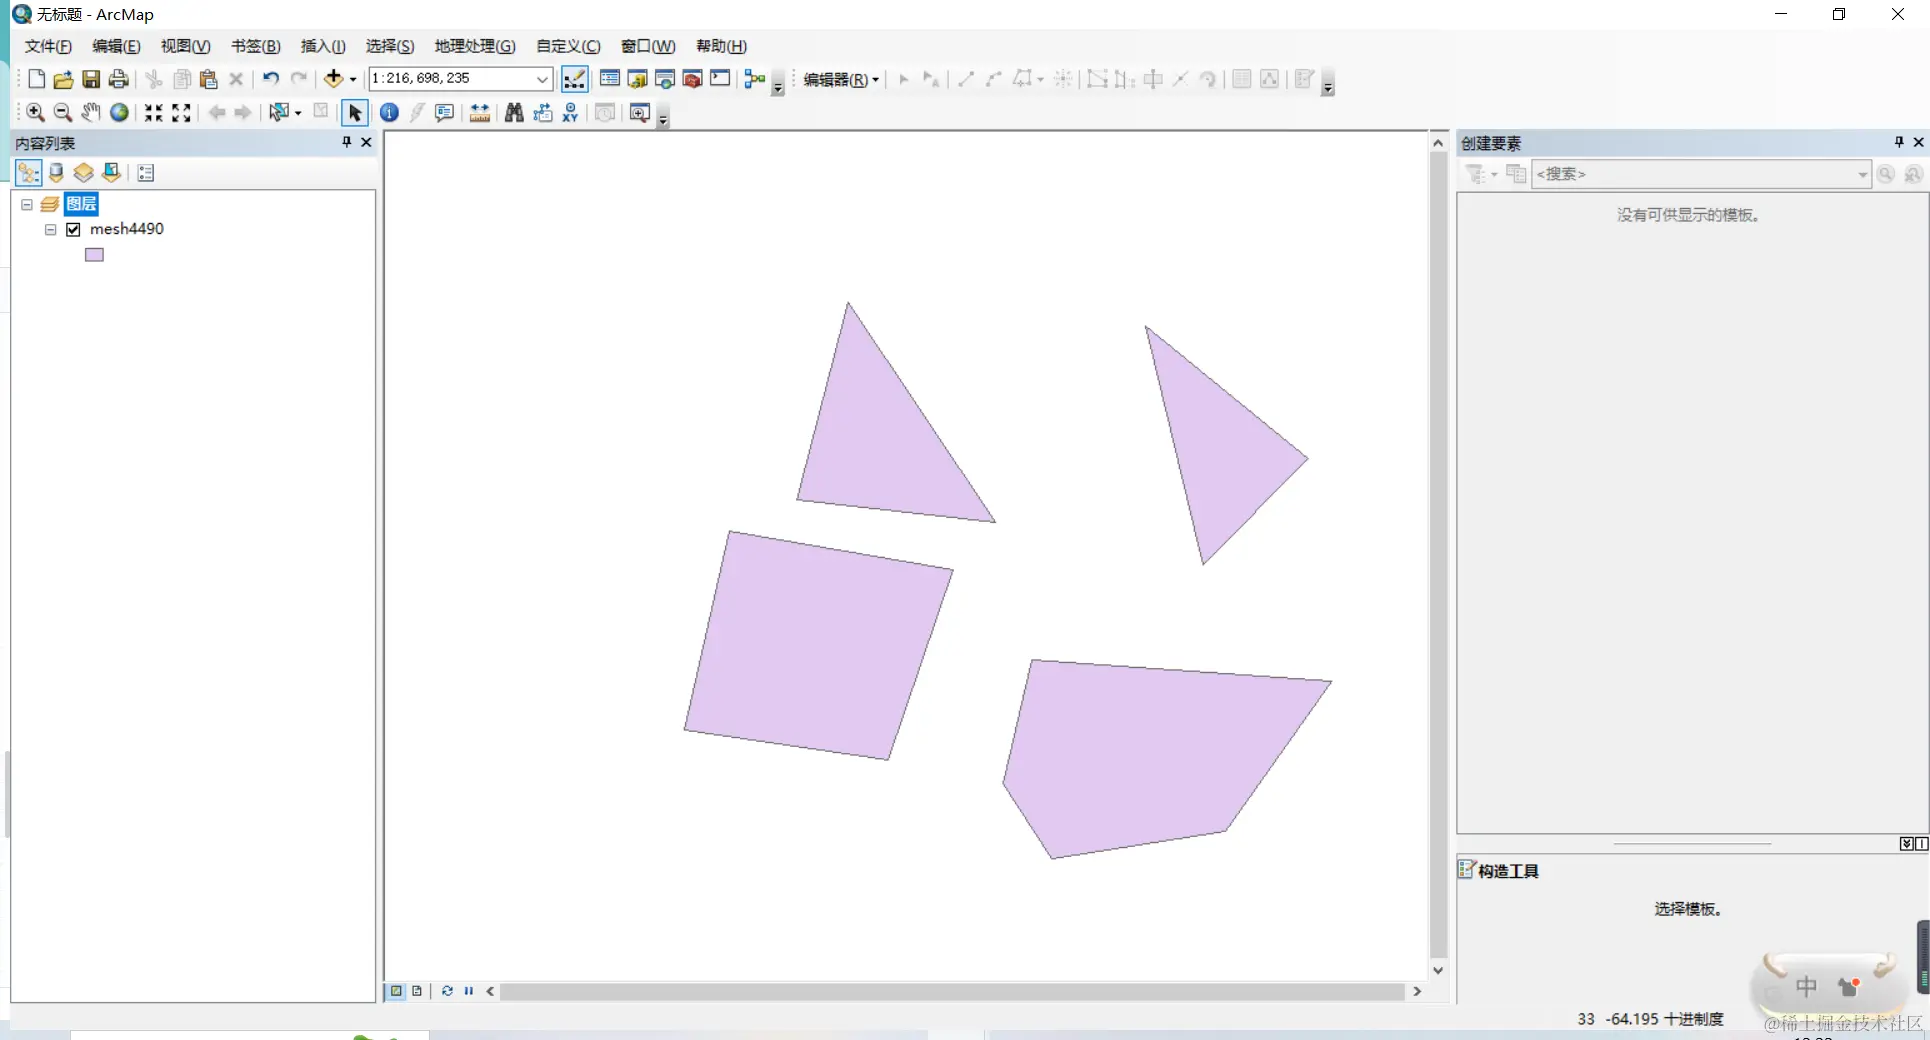Undo the last action
The height and width of the screenshot is (1040, 1930).
click(270, 79)
